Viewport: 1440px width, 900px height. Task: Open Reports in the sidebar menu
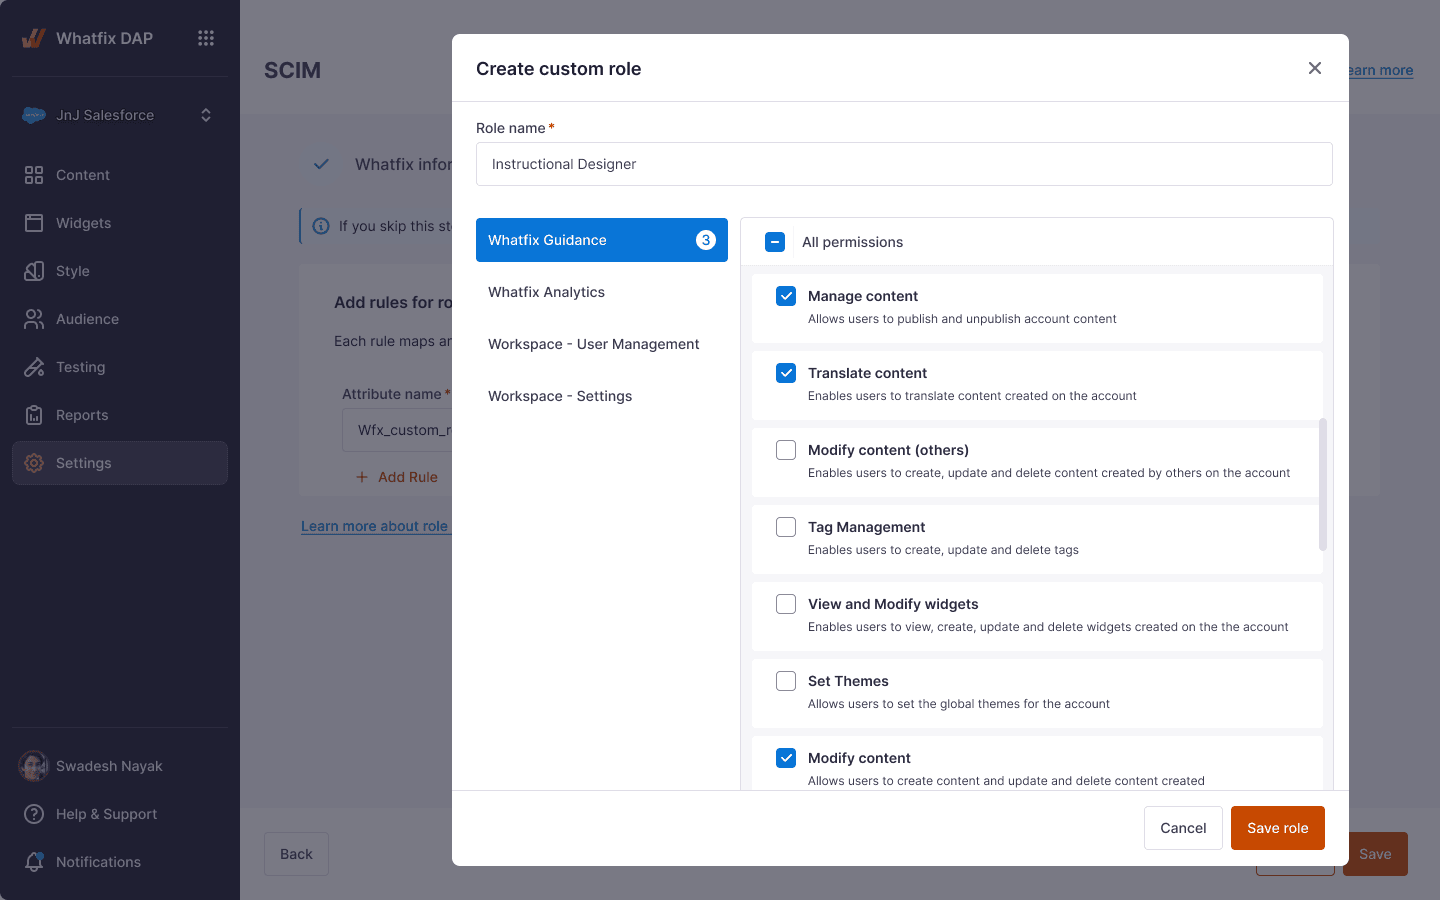[120, 415]
